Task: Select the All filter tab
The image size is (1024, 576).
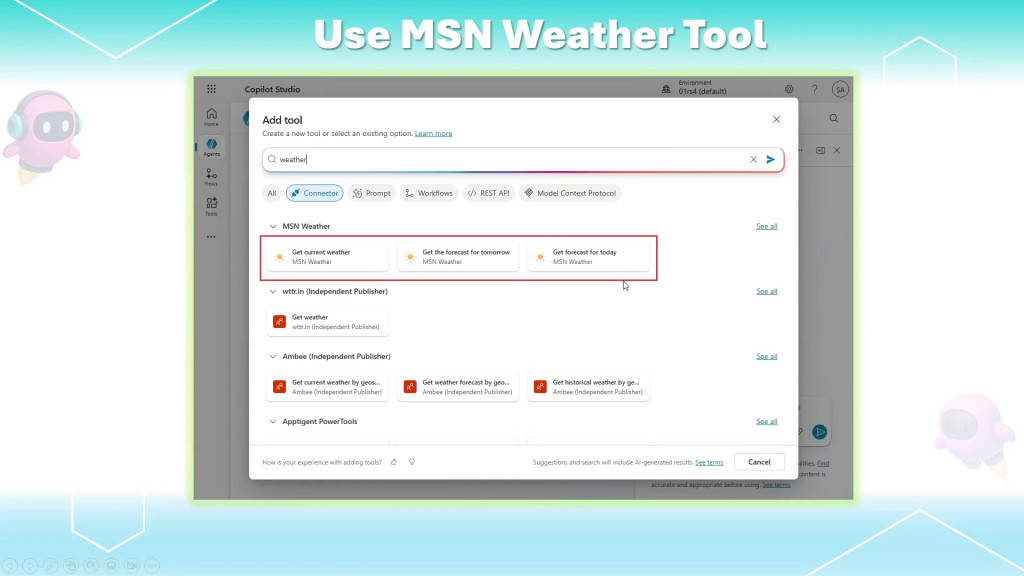Action: pos(272,193)
